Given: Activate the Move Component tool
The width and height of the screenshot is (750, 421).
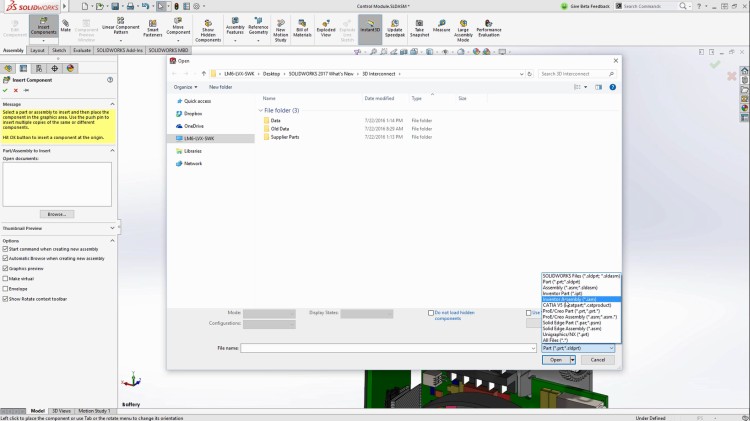Looking at the screenshot, I should pyautogui.click(x=178, y=26).
